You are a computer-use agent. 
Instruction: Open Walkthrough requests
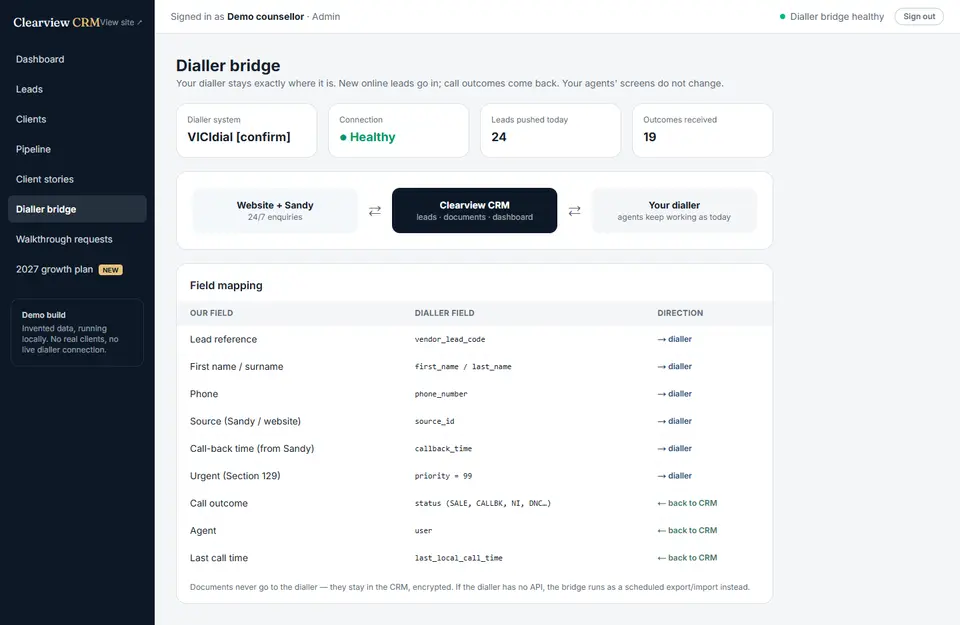[x=77, y=239]
